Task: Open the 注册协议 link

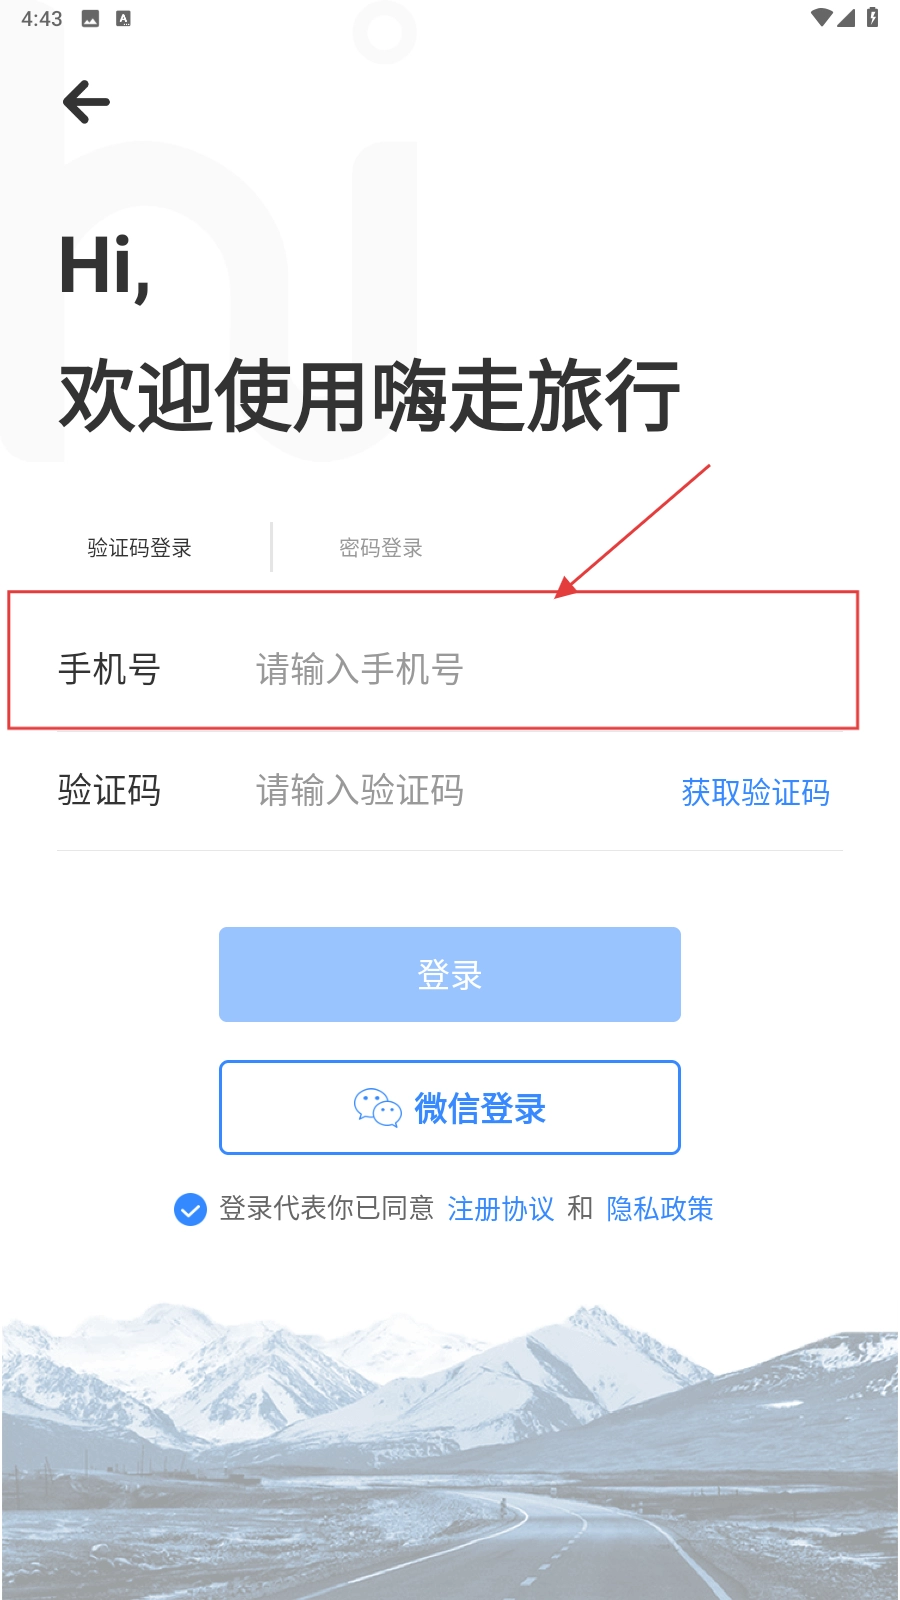Action: pos(501,1209)
